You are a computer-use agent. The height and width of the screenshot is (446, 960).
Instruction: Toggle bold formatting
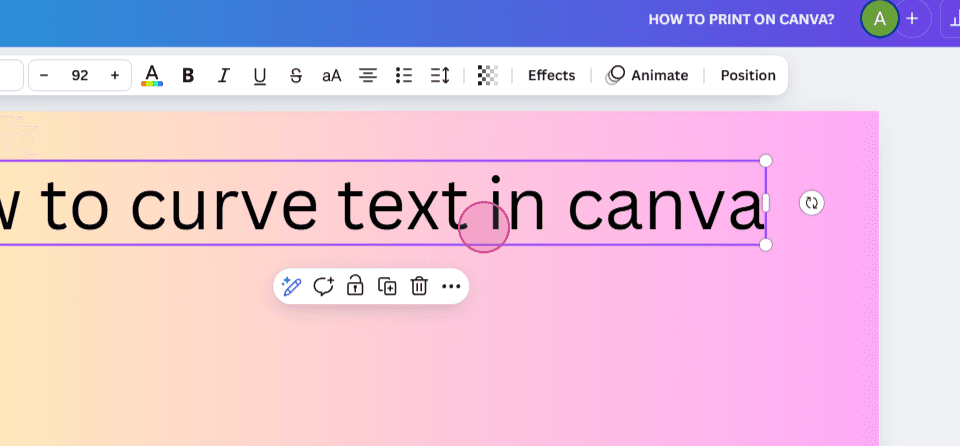click(188, 75)
